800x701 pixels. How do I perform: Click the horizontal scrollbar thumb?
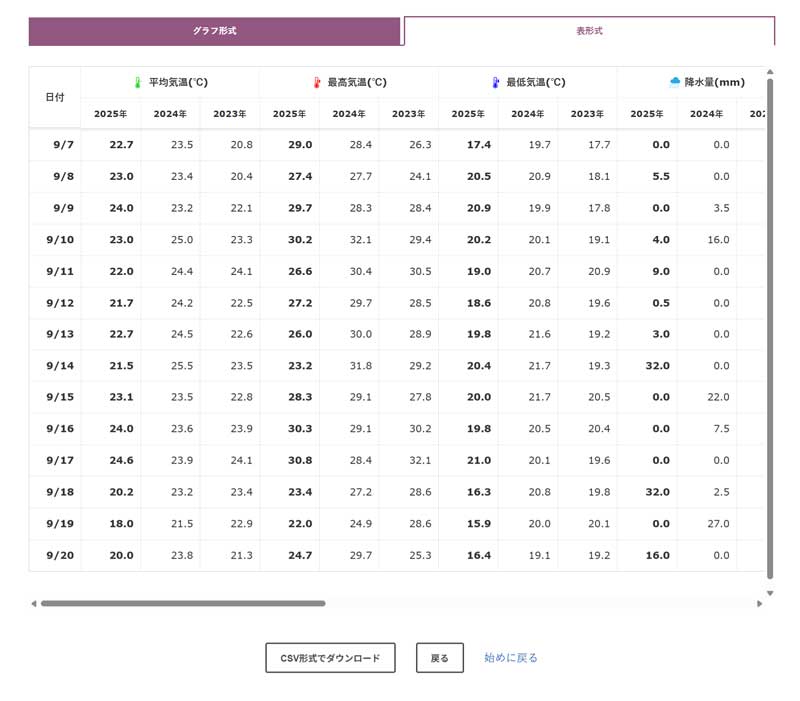pos(183,604)
